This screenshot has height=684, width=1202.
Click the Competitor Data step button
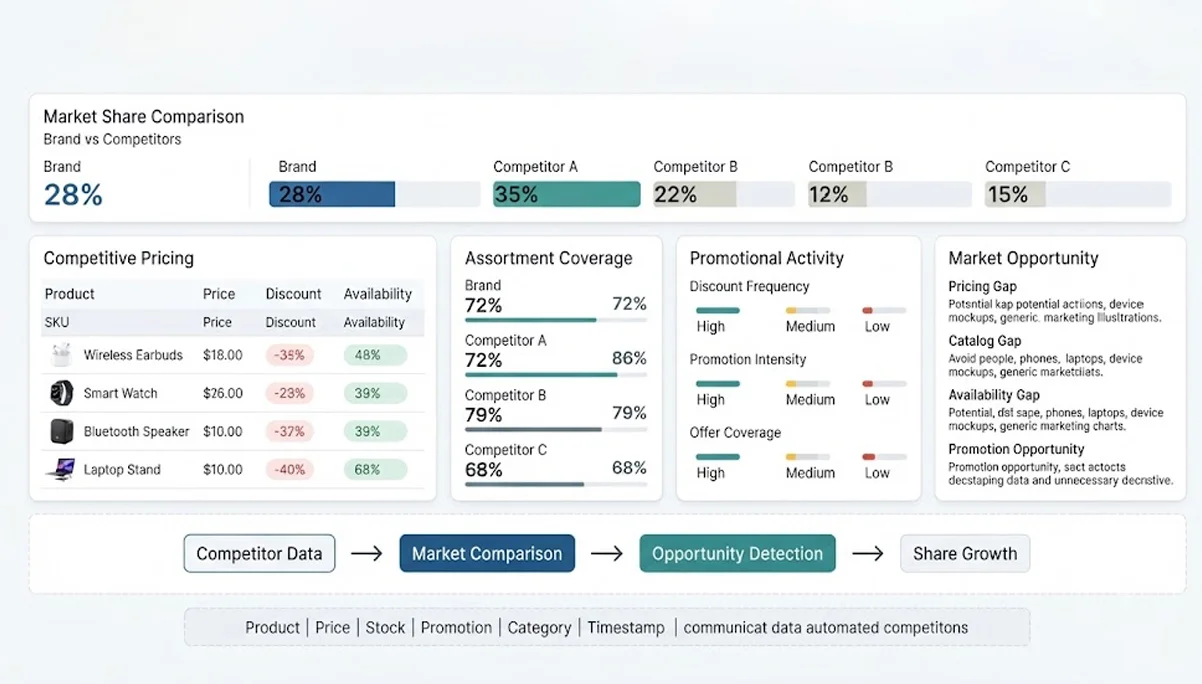[259, 553]
